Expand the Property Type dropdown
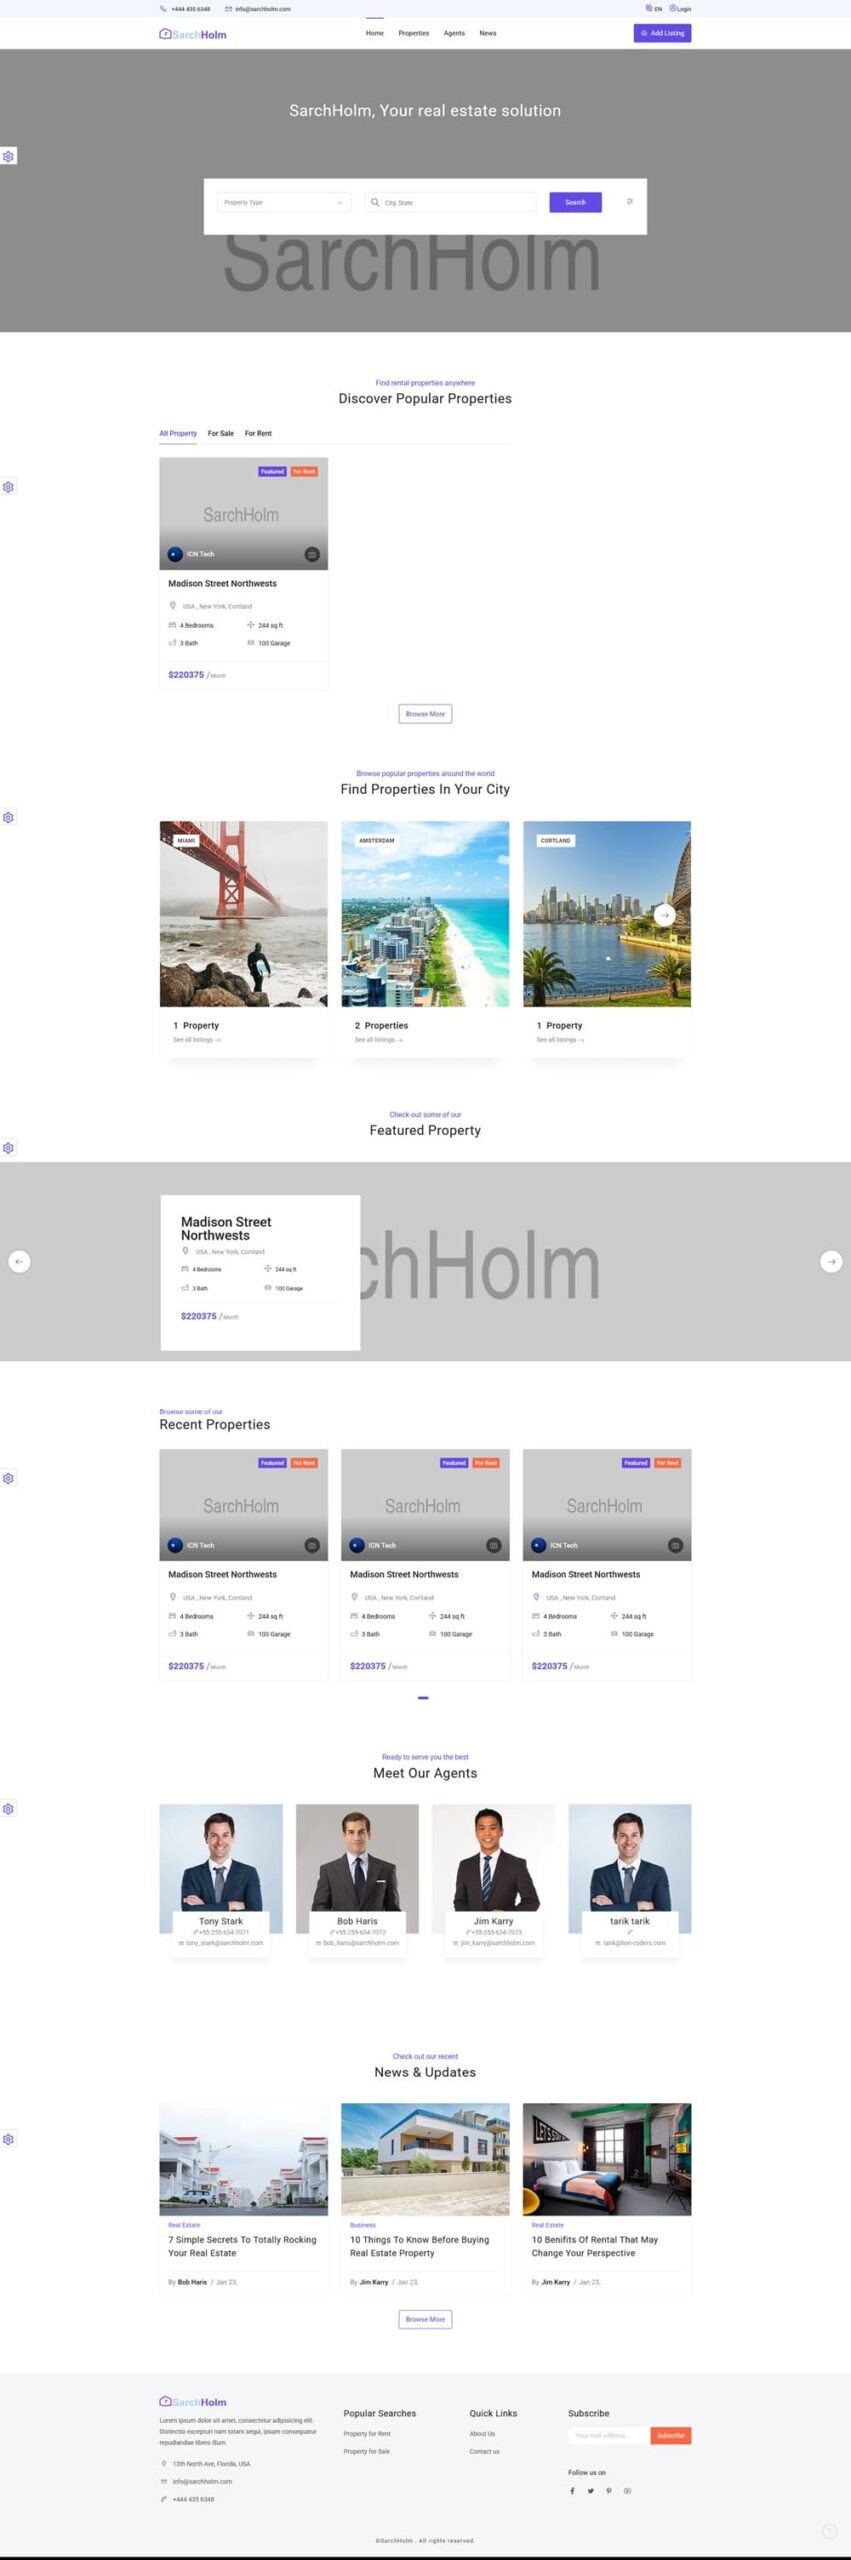The width and height of the screenshot is (851, 2560). coord(284,202)
